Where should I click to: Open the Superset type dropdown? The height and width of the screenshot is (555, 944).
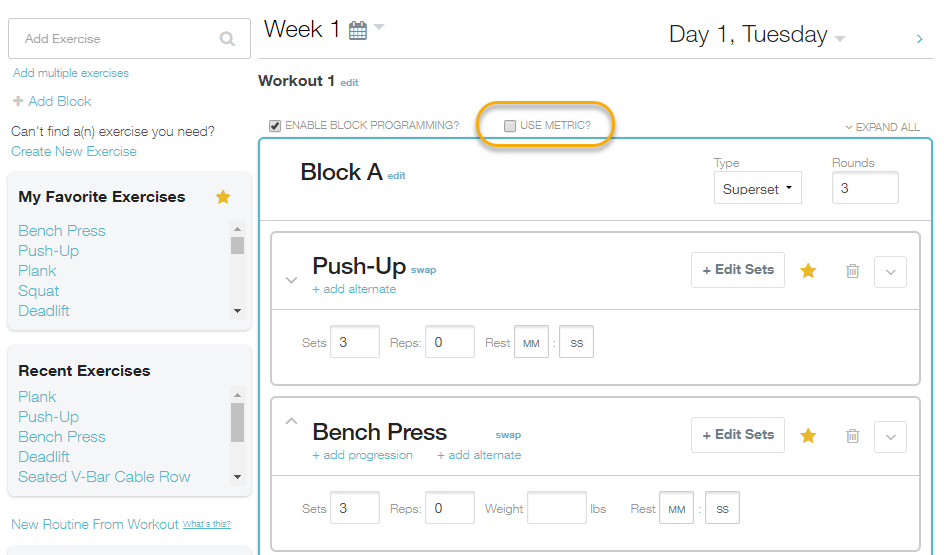pos(757,188)
